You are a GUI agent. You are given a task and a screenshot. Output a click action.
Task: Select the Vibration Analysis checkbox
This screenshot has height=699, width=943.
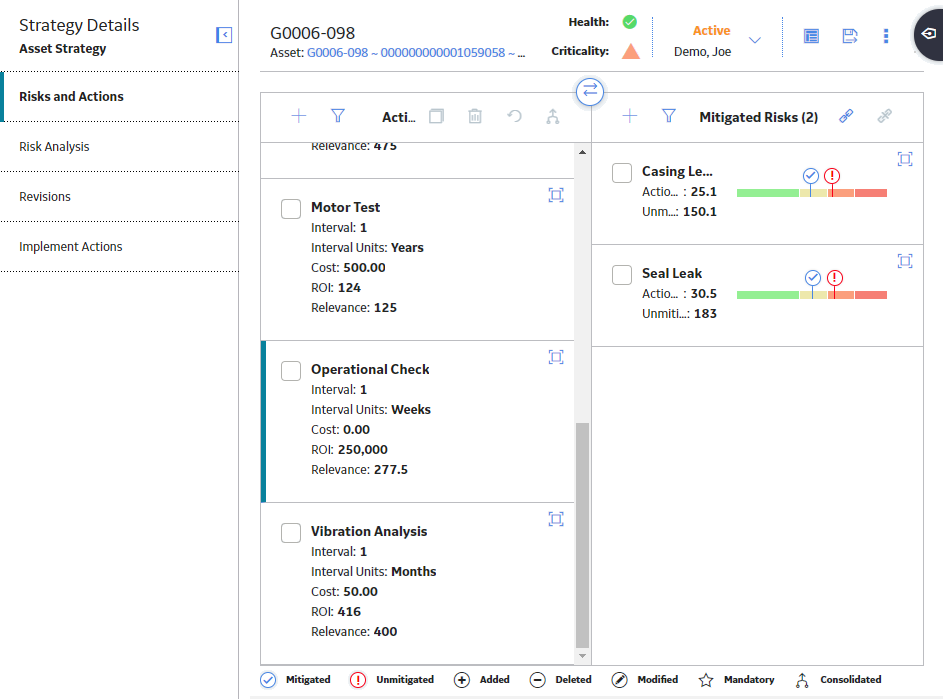[291, 533]
